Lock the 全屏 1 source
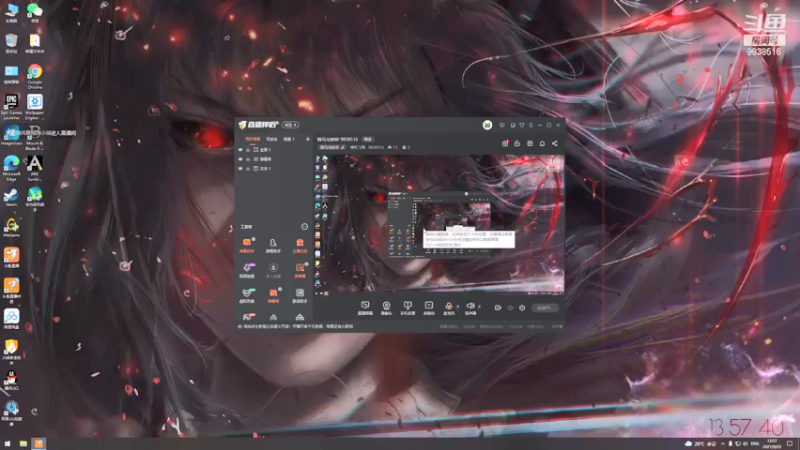Image resolution: width=800 pixels, height=450 pixels. [x=248, y=150]
